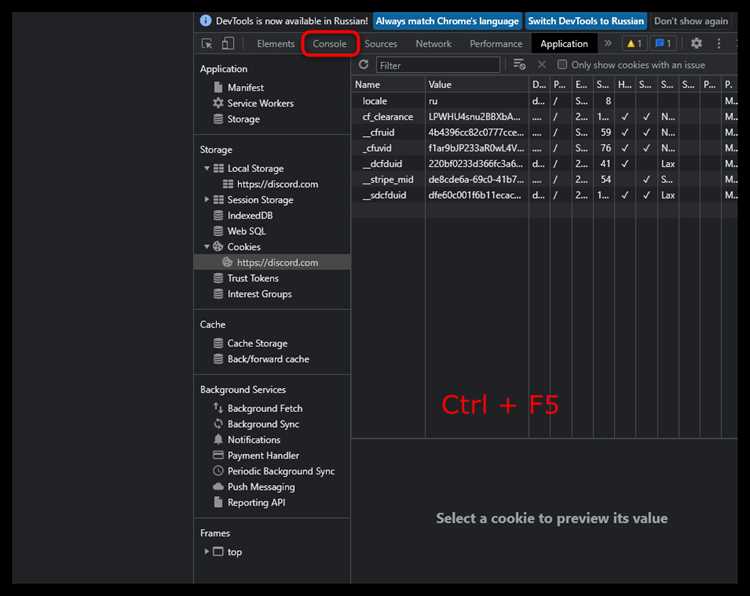Open Cache Storage entry
This screenshot has width=750, height=596.
tap(251, 343)
